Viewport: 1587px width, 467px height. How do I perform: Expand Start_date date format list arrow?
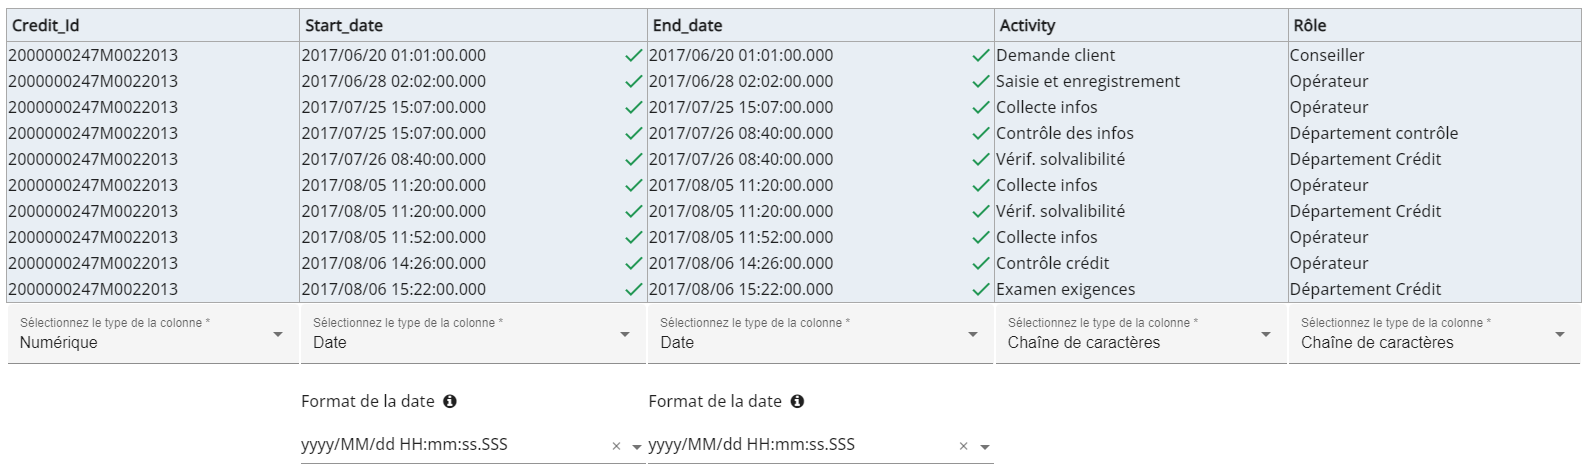pyautogui.click(x=637, y=447)
